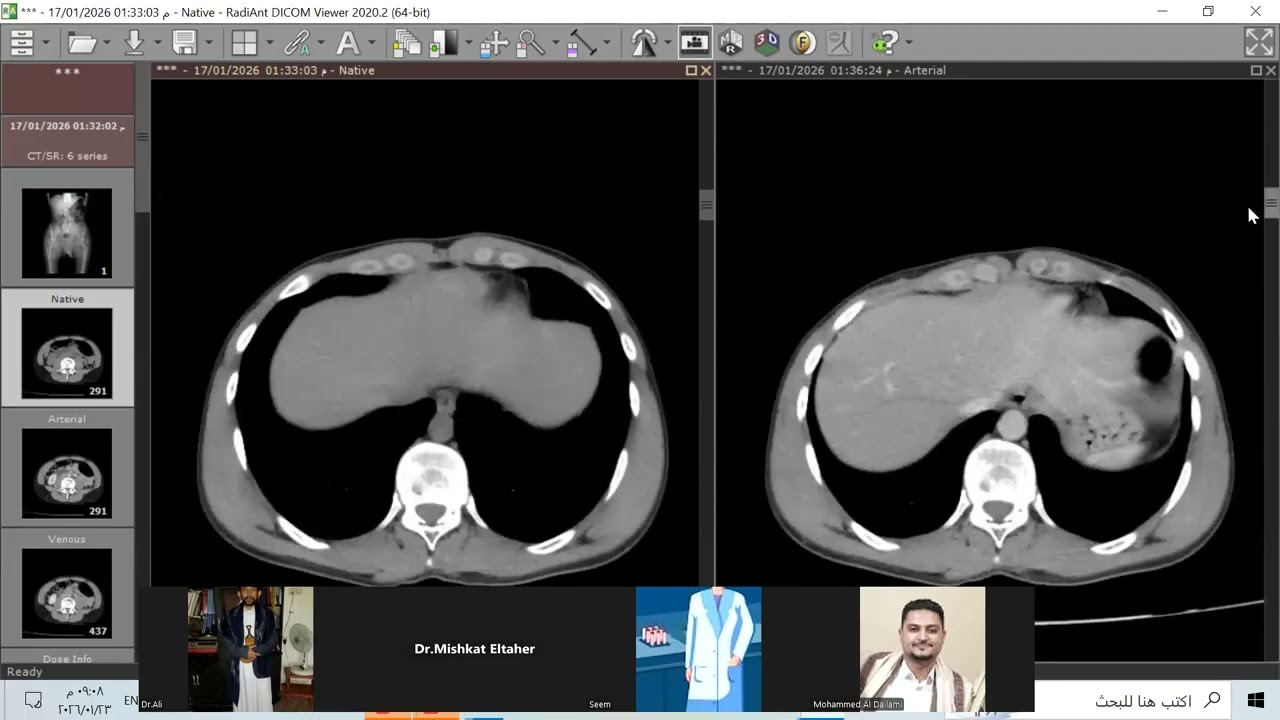Click the floppy disk export icon

point(184,43)
